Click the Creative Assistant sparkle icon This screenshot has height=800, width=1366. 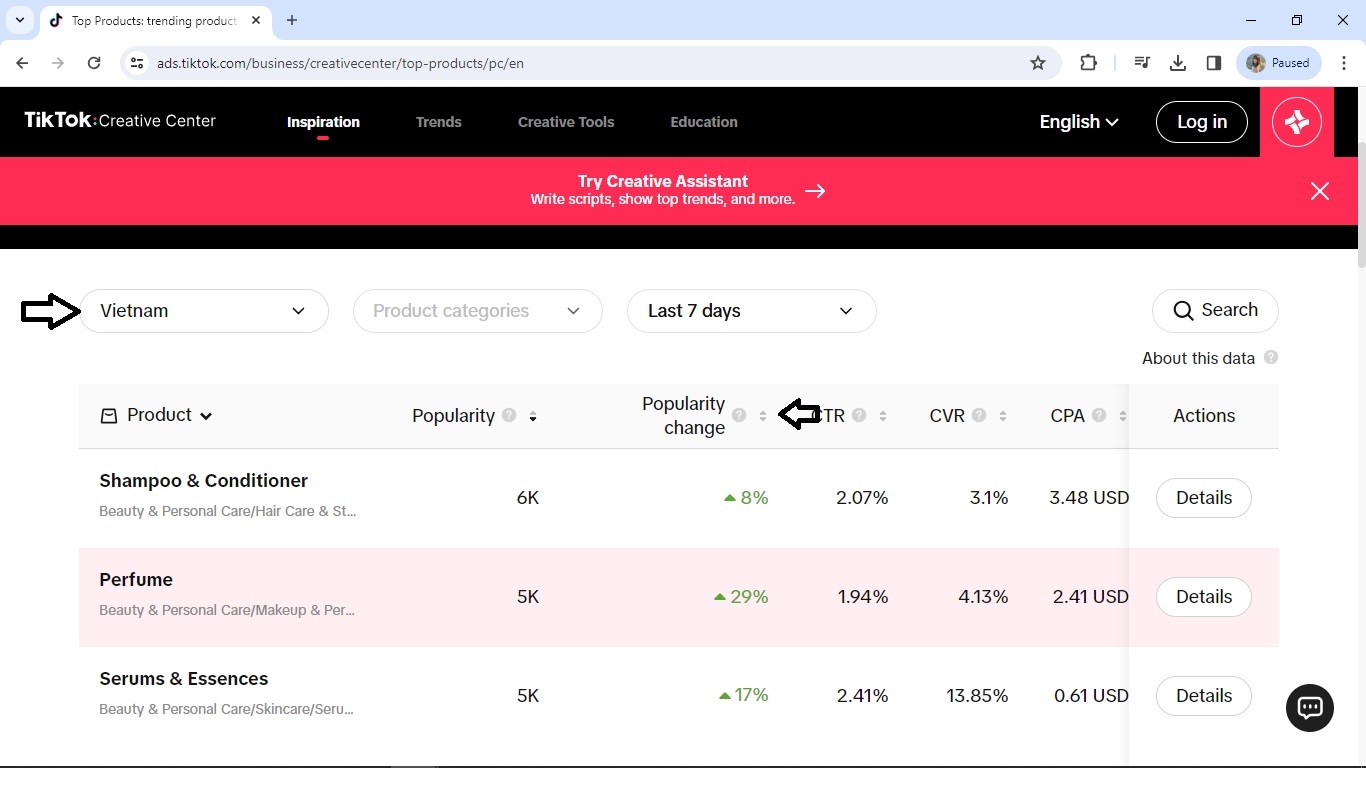tap(1297, 122)
